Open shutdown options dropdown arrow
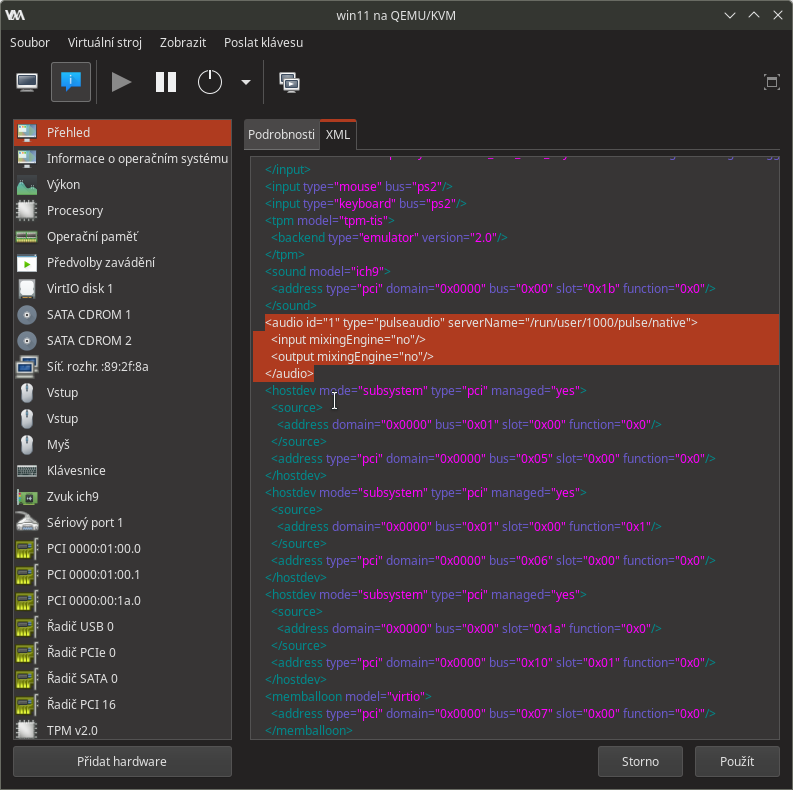Viewport: 793px width, 790px height. coord(246,82)
